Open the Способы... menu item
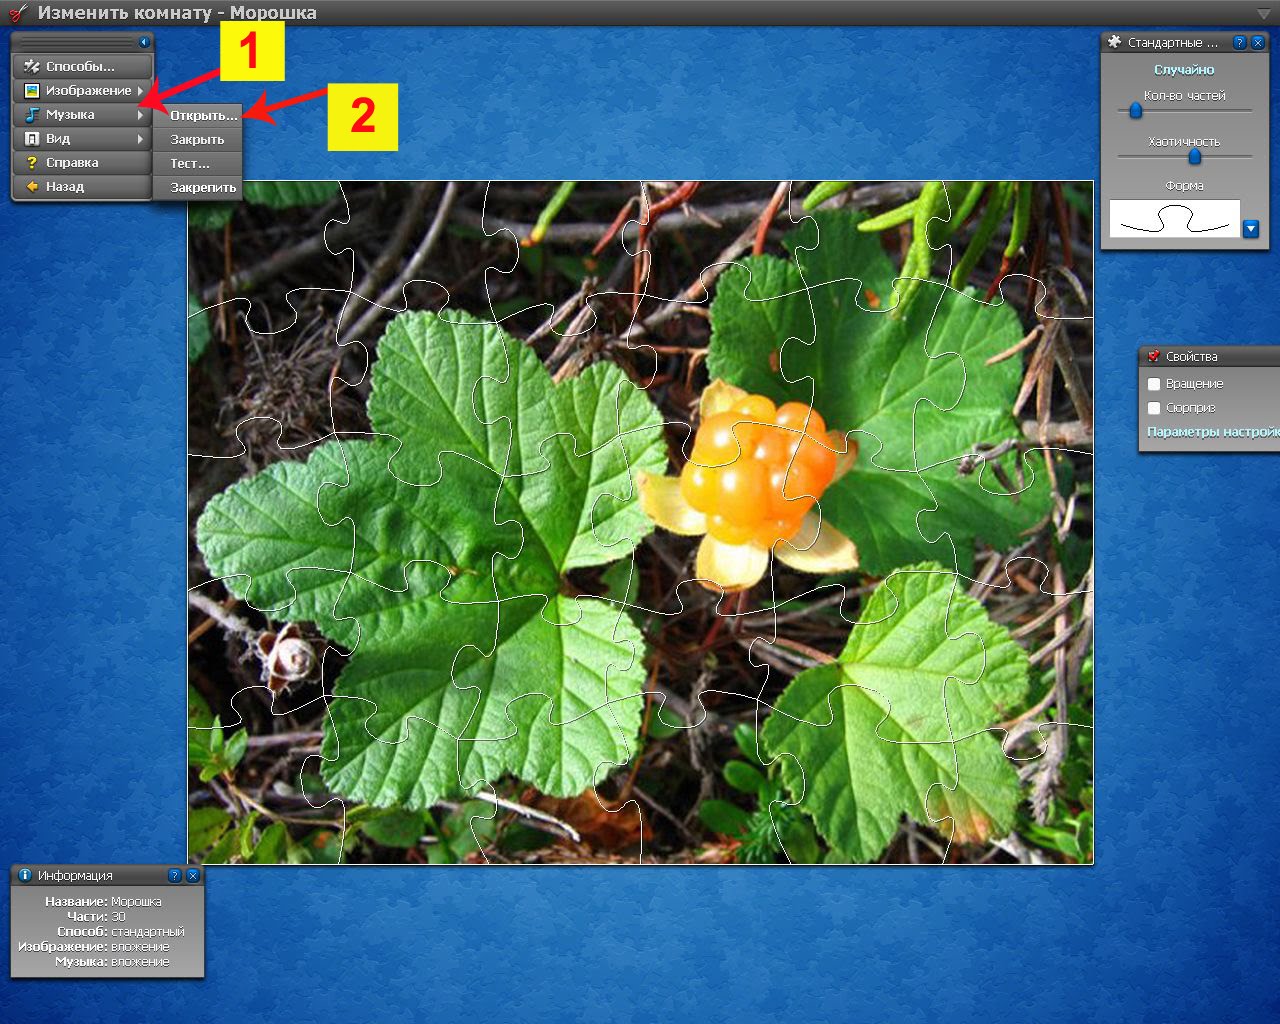Image resolution: width=1280 pixels, height=1024 pixels. point(82,66)
